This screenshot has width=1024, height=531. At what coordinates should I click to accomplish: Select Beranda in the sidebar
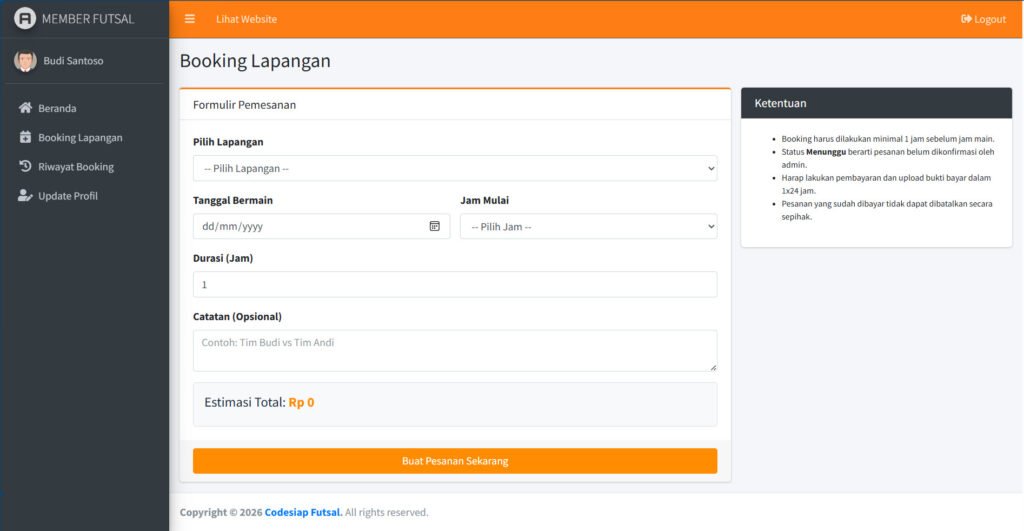click(x=57, y=108)
